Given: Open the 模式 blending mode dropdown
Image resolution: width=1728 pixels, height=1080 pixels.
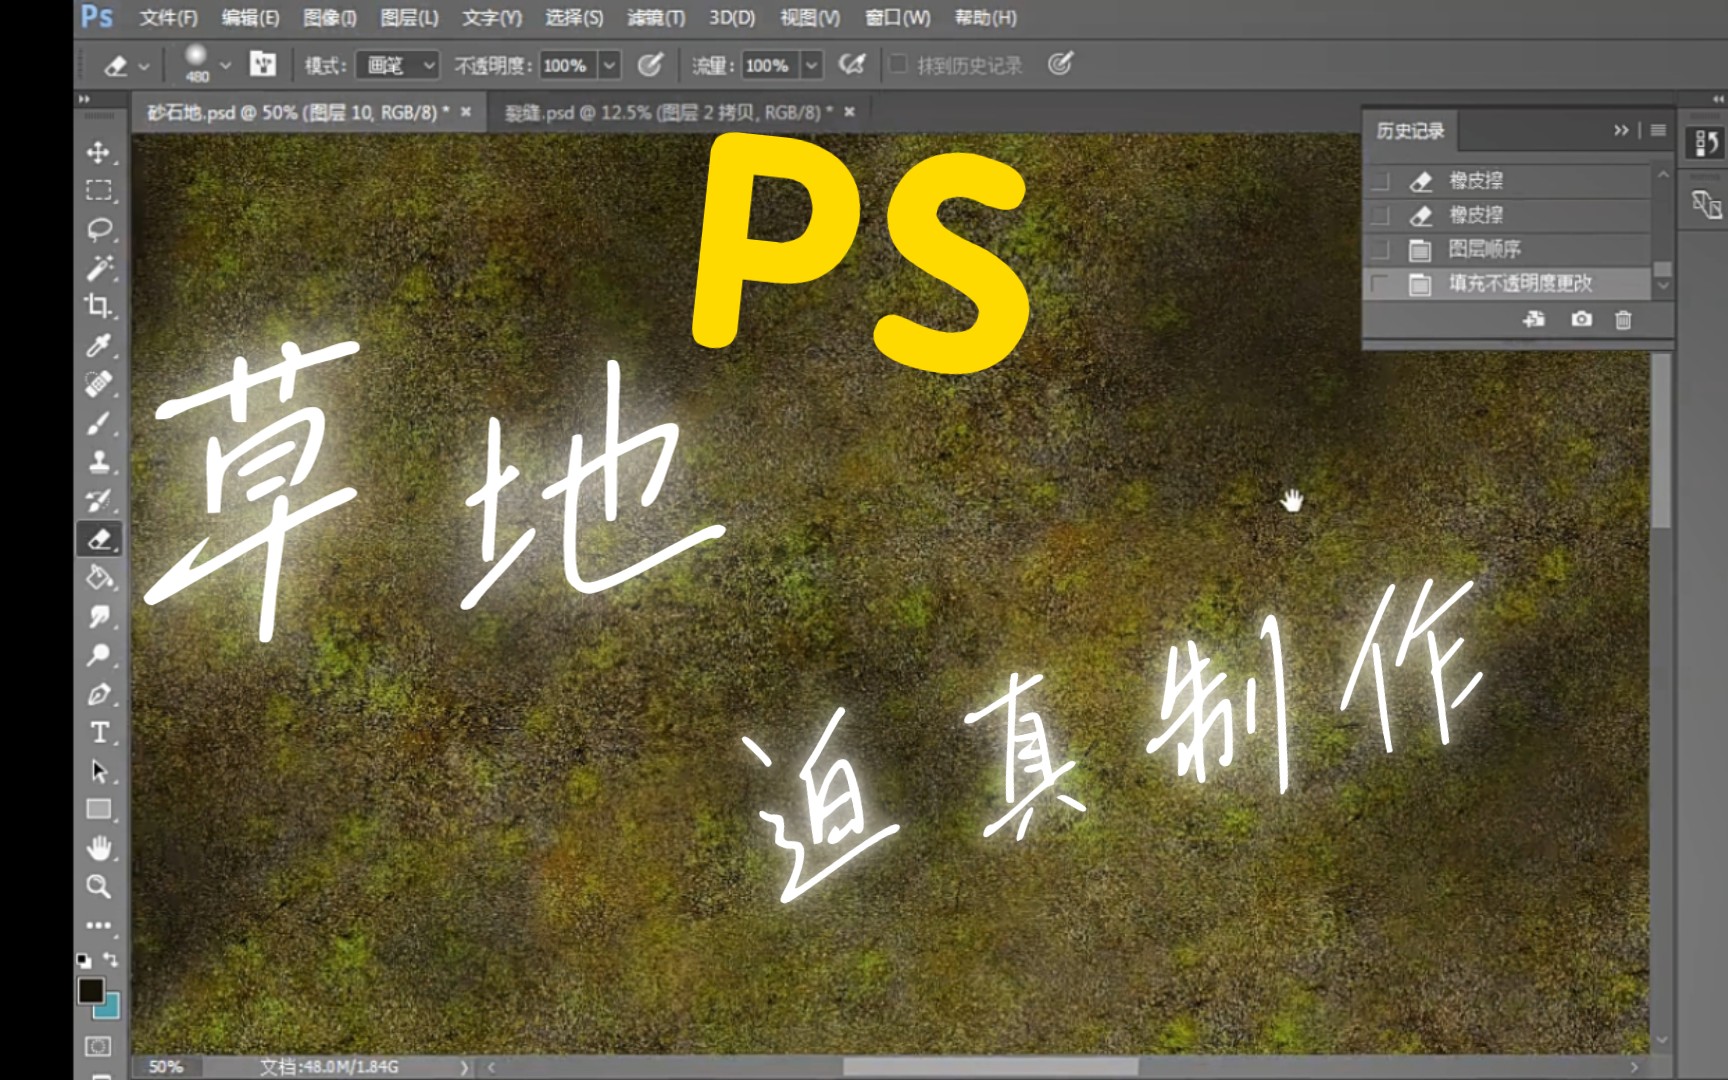Looking at the screenshot, I should pyautogui.click(x=397, y=64).
